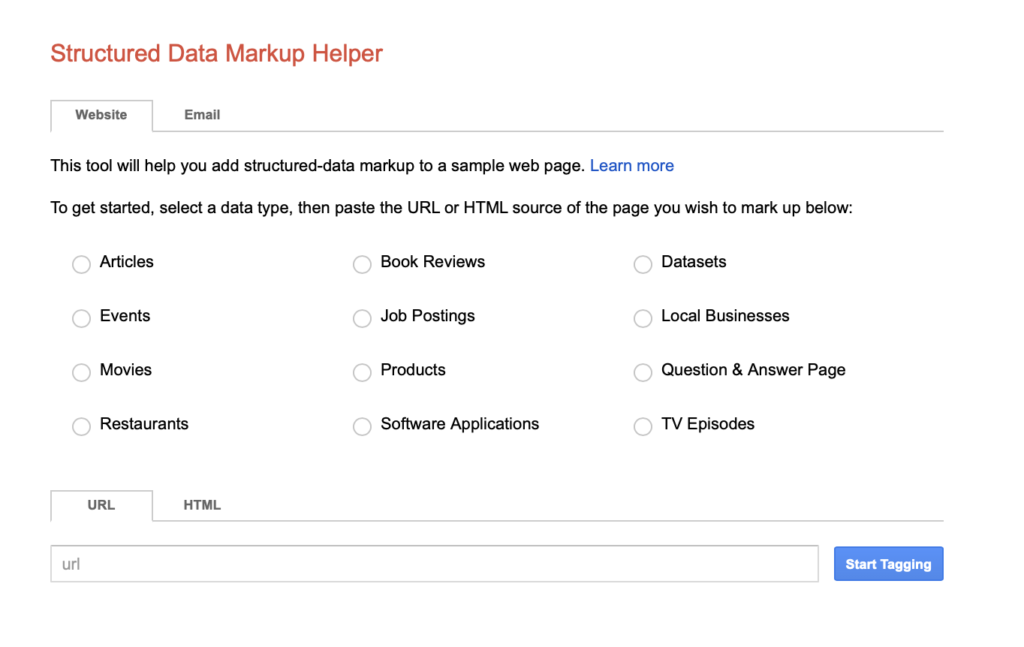
Task: Switch to the Email tab
Action: click(x=201, y=115)
